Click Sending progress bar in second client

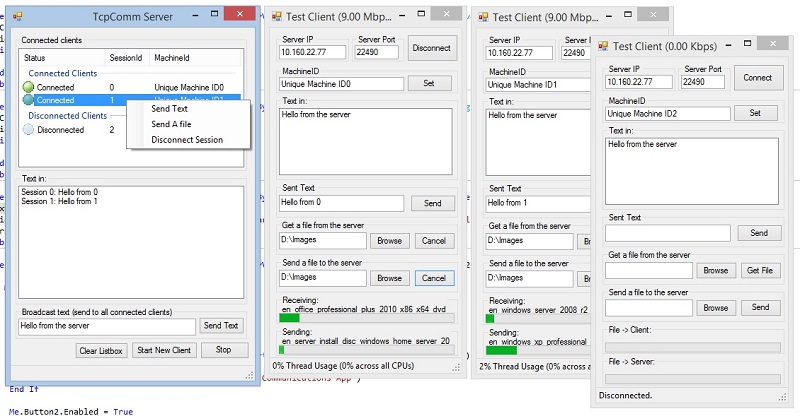click(538, 351)
